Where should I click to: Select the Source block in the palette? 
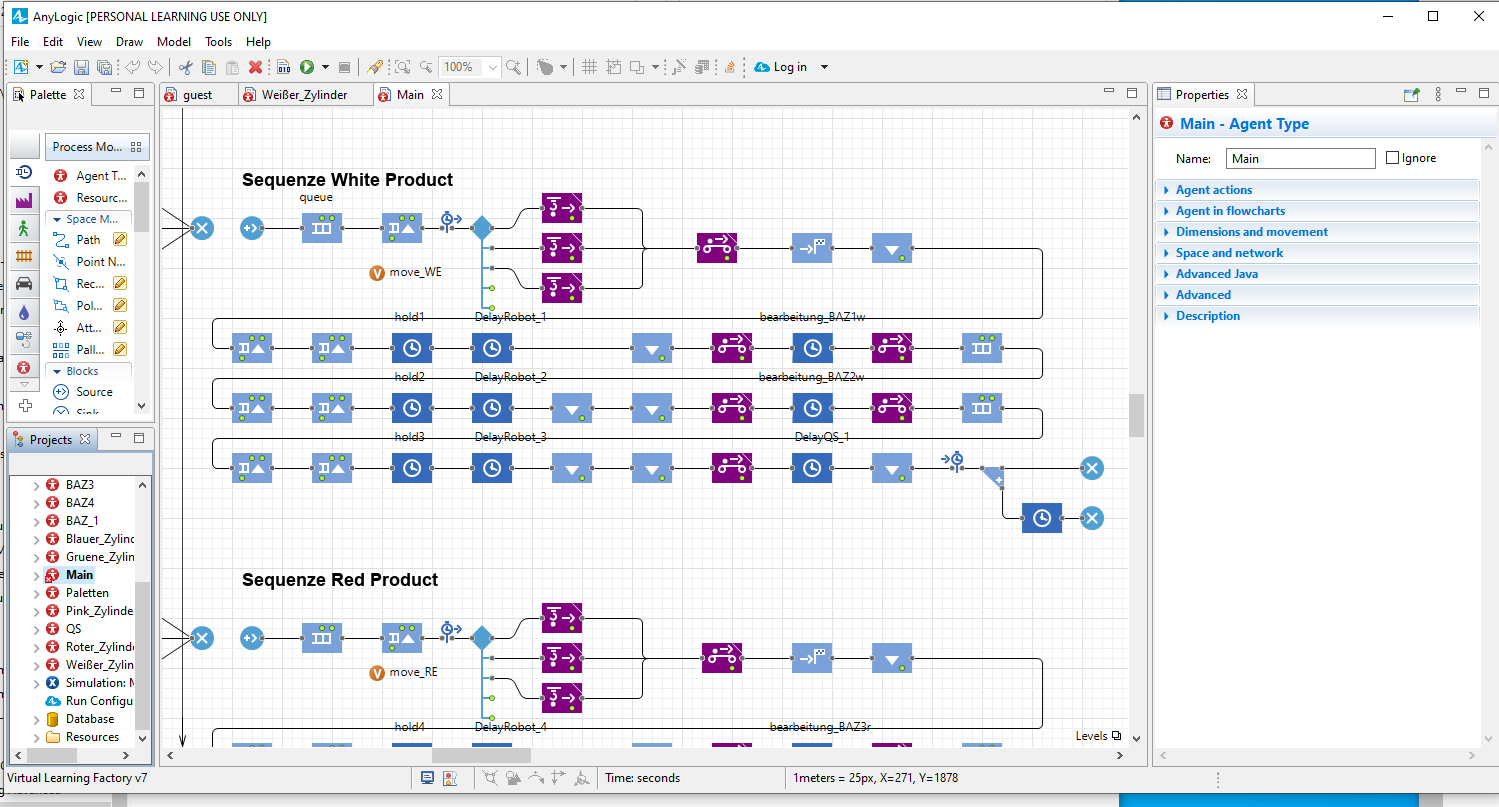(x=94, y=392)
